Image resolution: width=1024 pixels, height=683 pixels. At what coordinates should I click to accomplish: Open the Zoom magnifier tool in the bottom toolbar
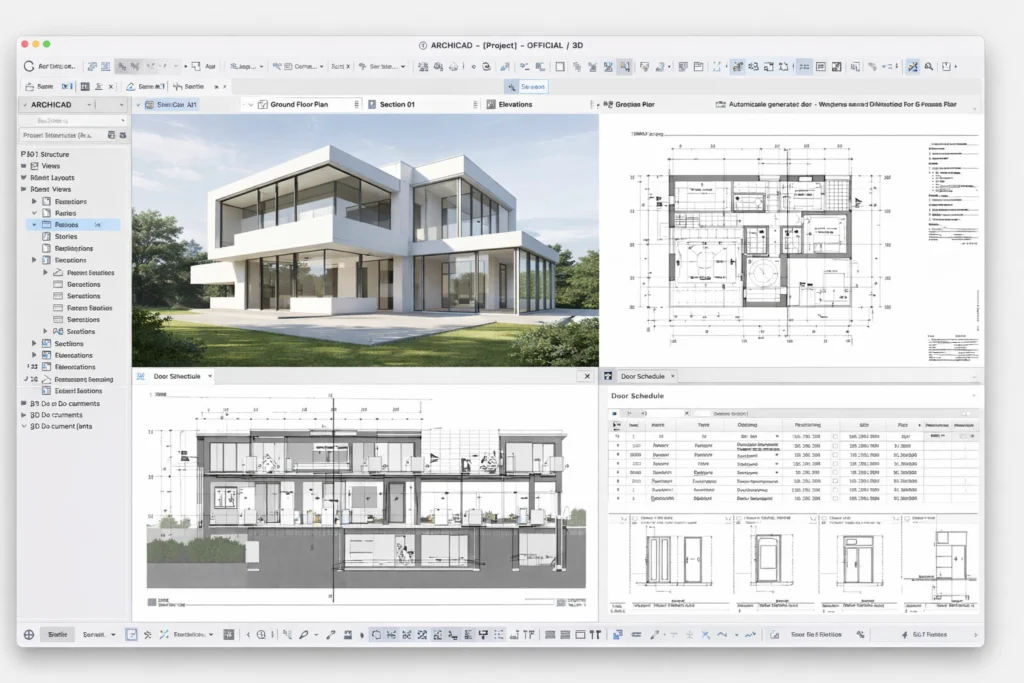pyautogui.click(x=260, y=633)
